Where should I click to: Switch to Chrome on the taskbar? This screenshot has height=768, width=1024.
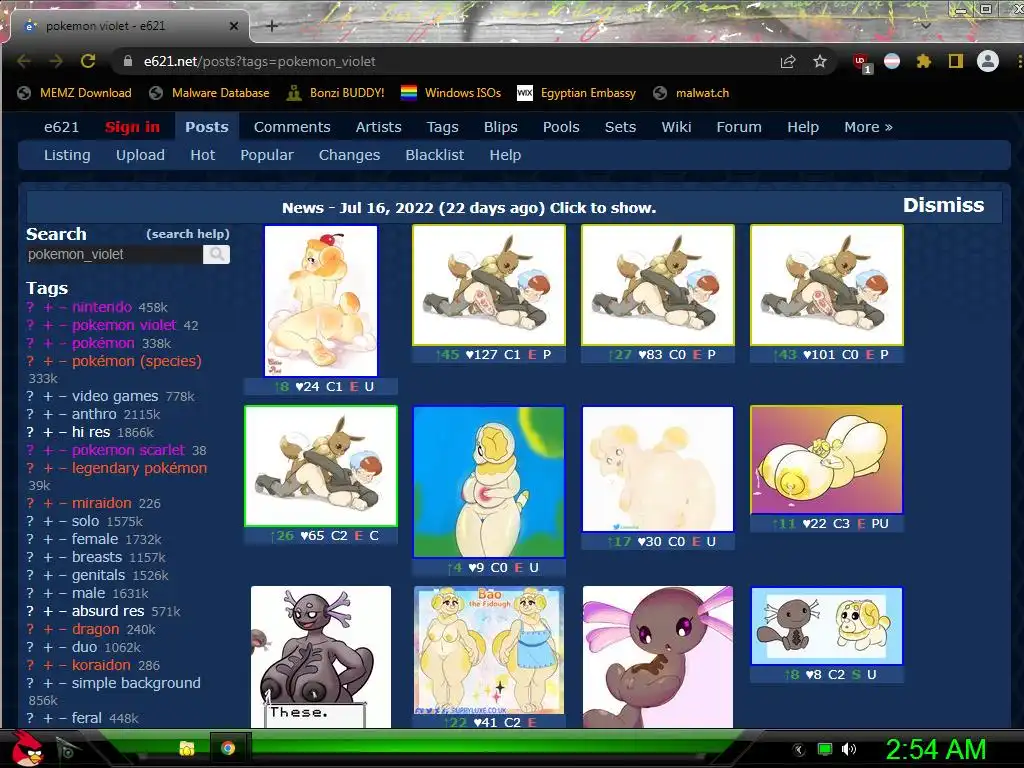point(227,748)
